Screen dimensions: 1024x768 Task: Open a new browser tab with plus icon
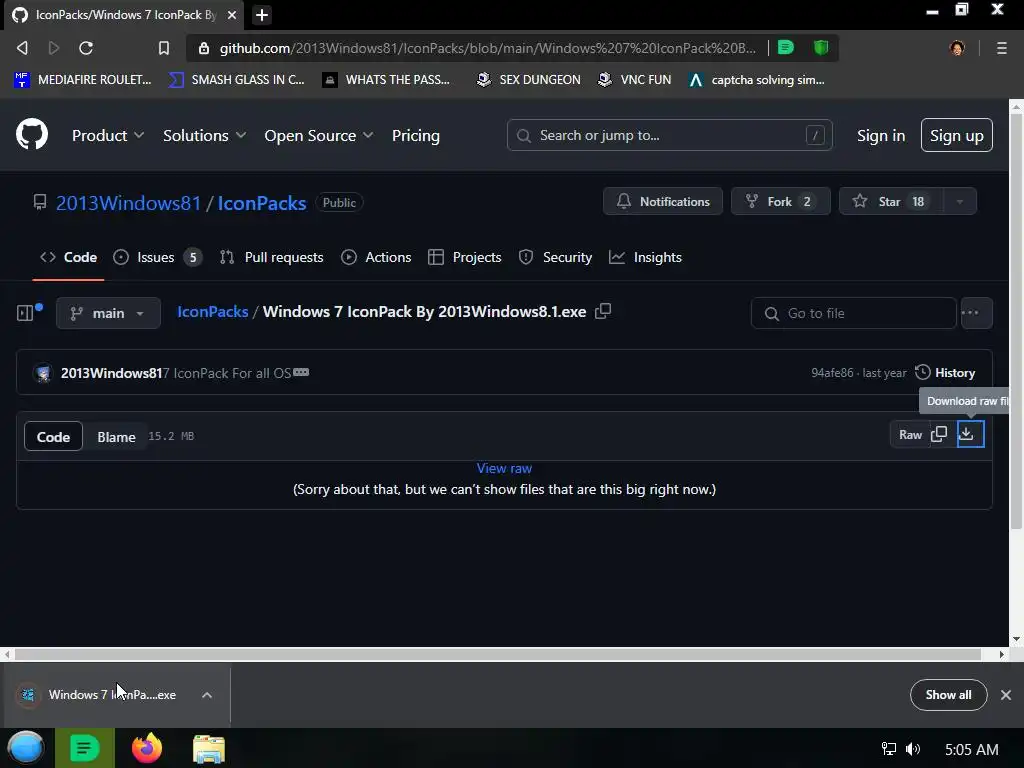(261, 15)
